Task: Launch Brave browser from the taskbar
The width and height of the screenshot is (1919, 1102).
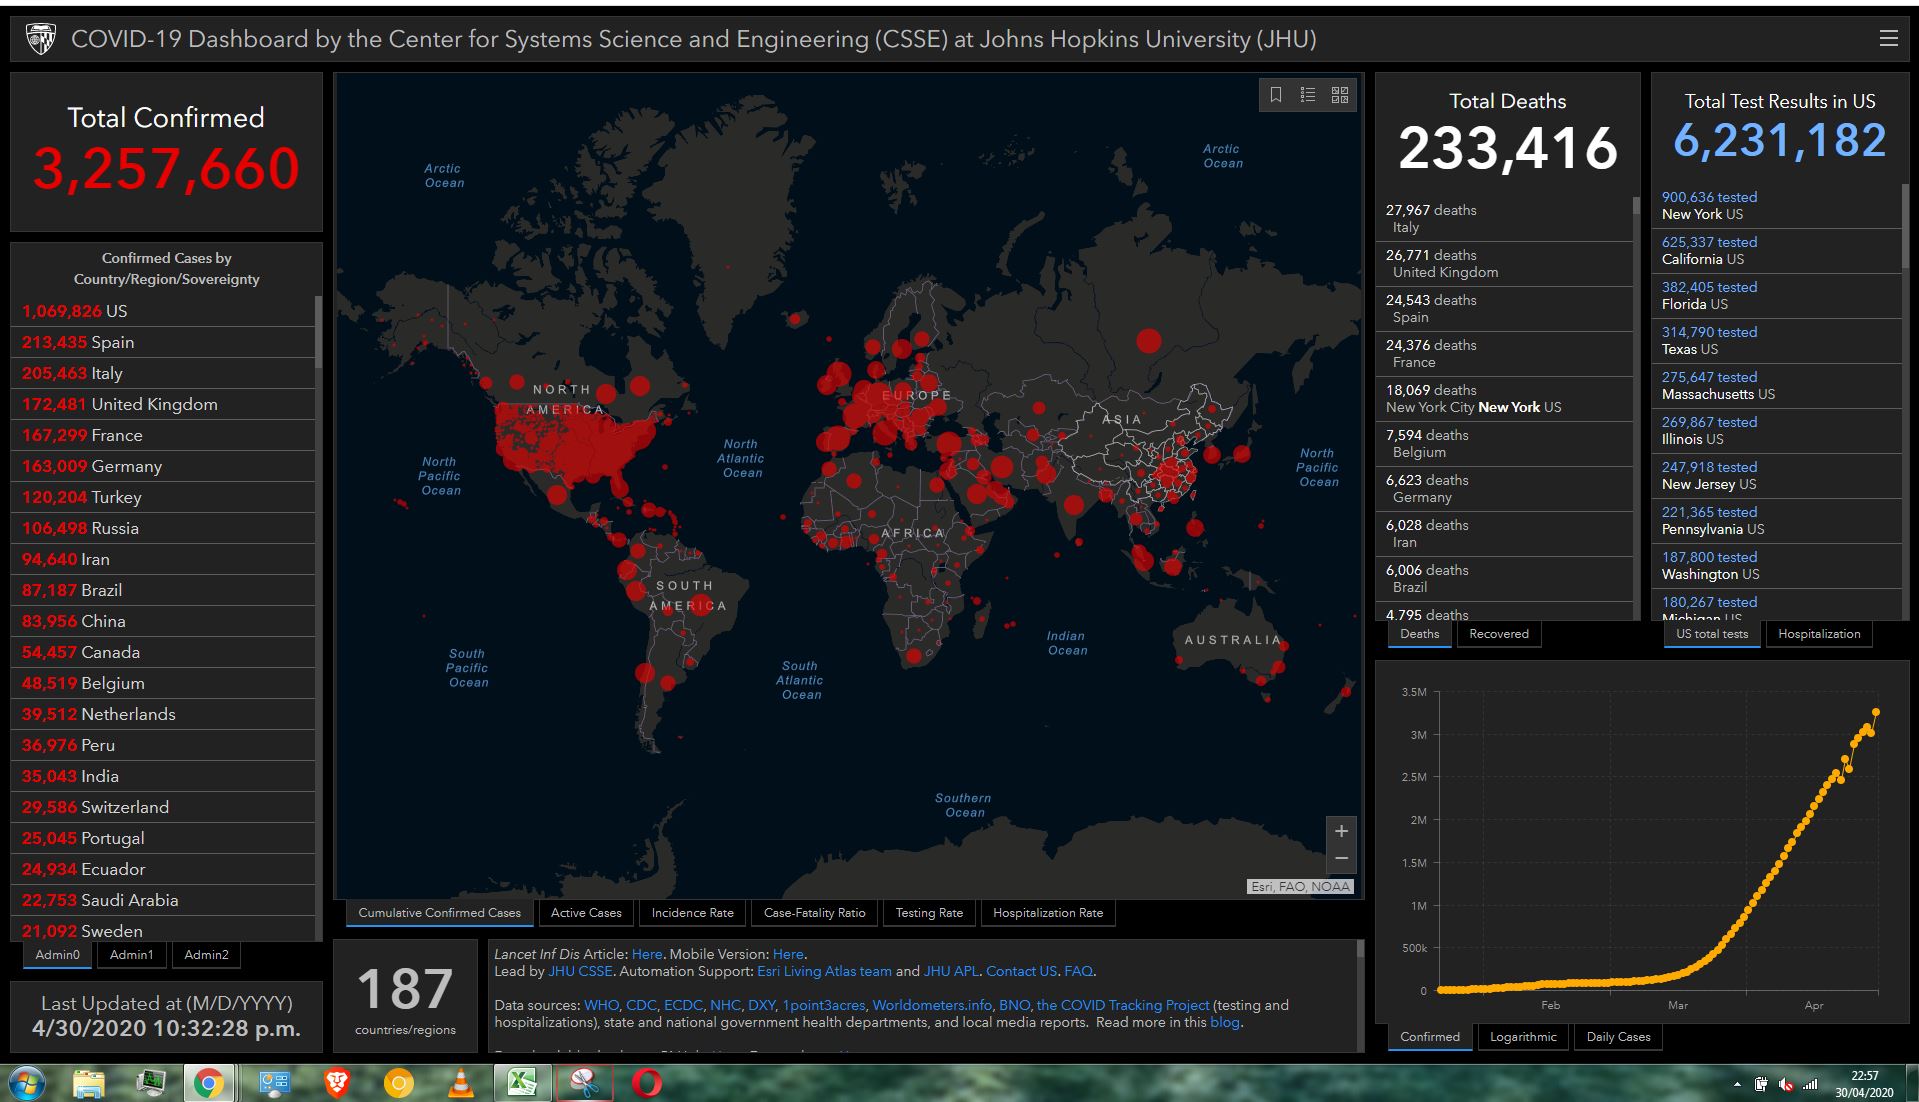Action: pos(337,1083)
